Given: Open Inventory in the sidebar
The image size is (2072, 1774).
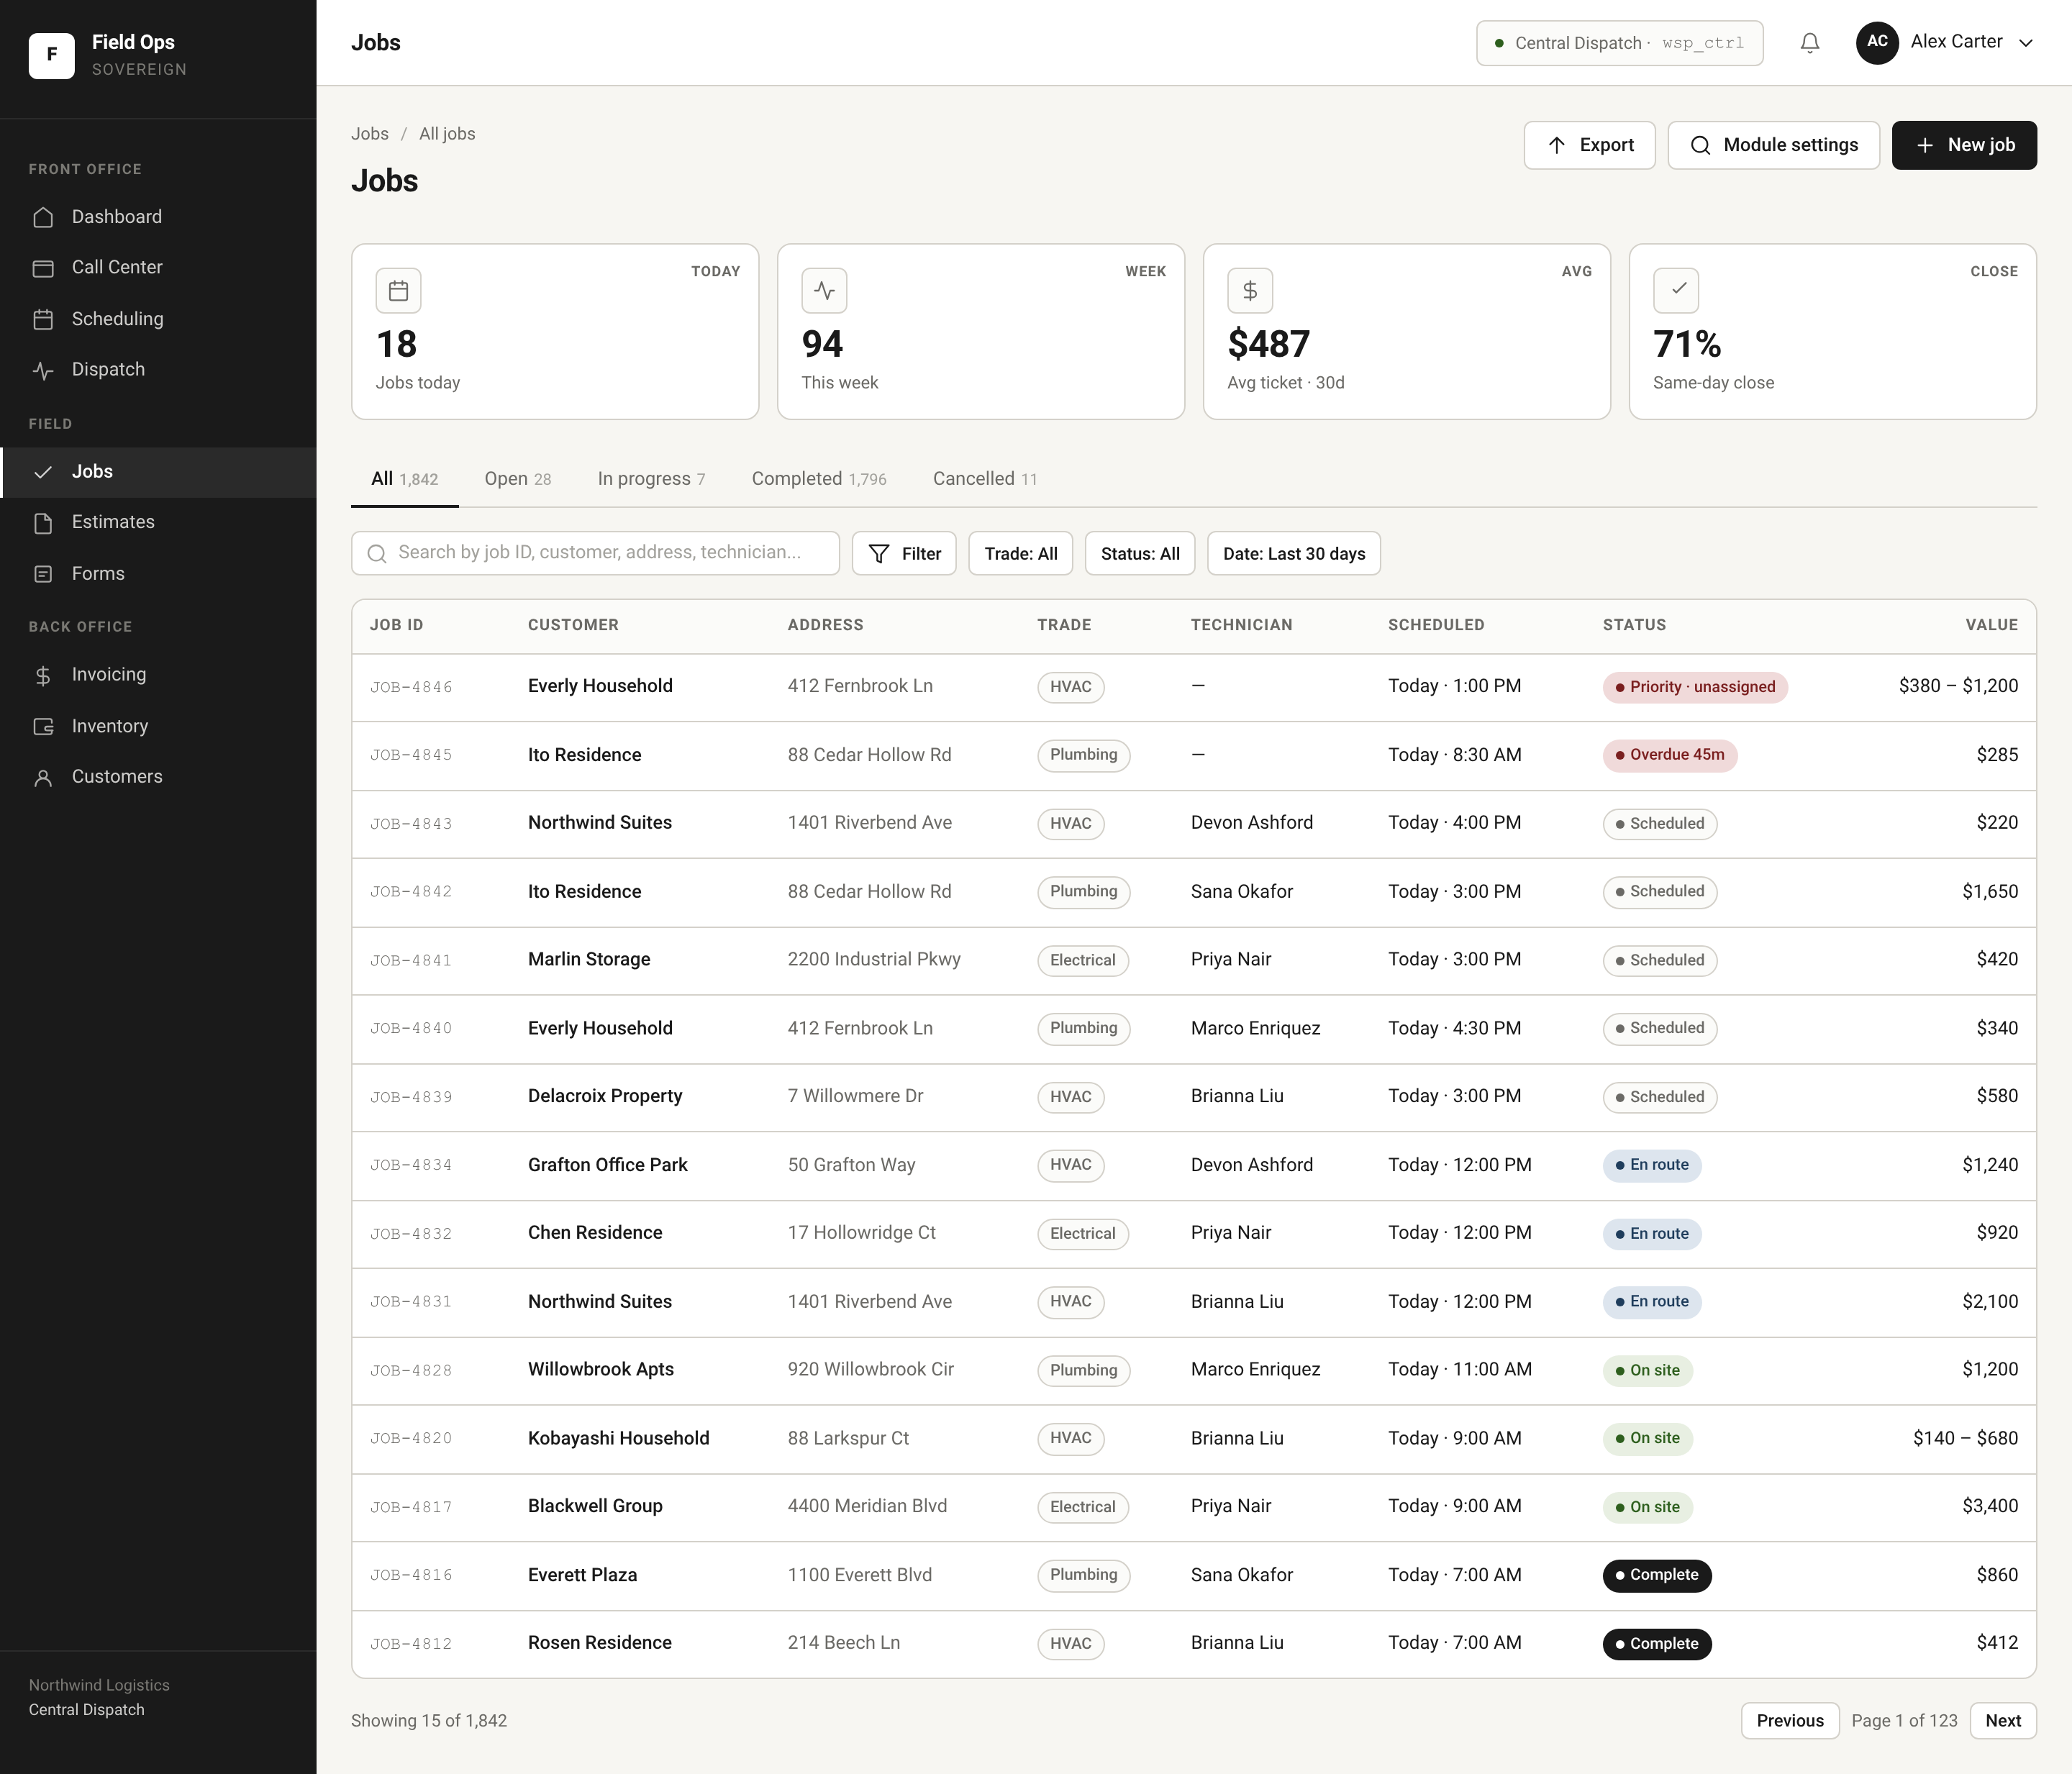Looking at the screenshot, I should tap(158, 726).
